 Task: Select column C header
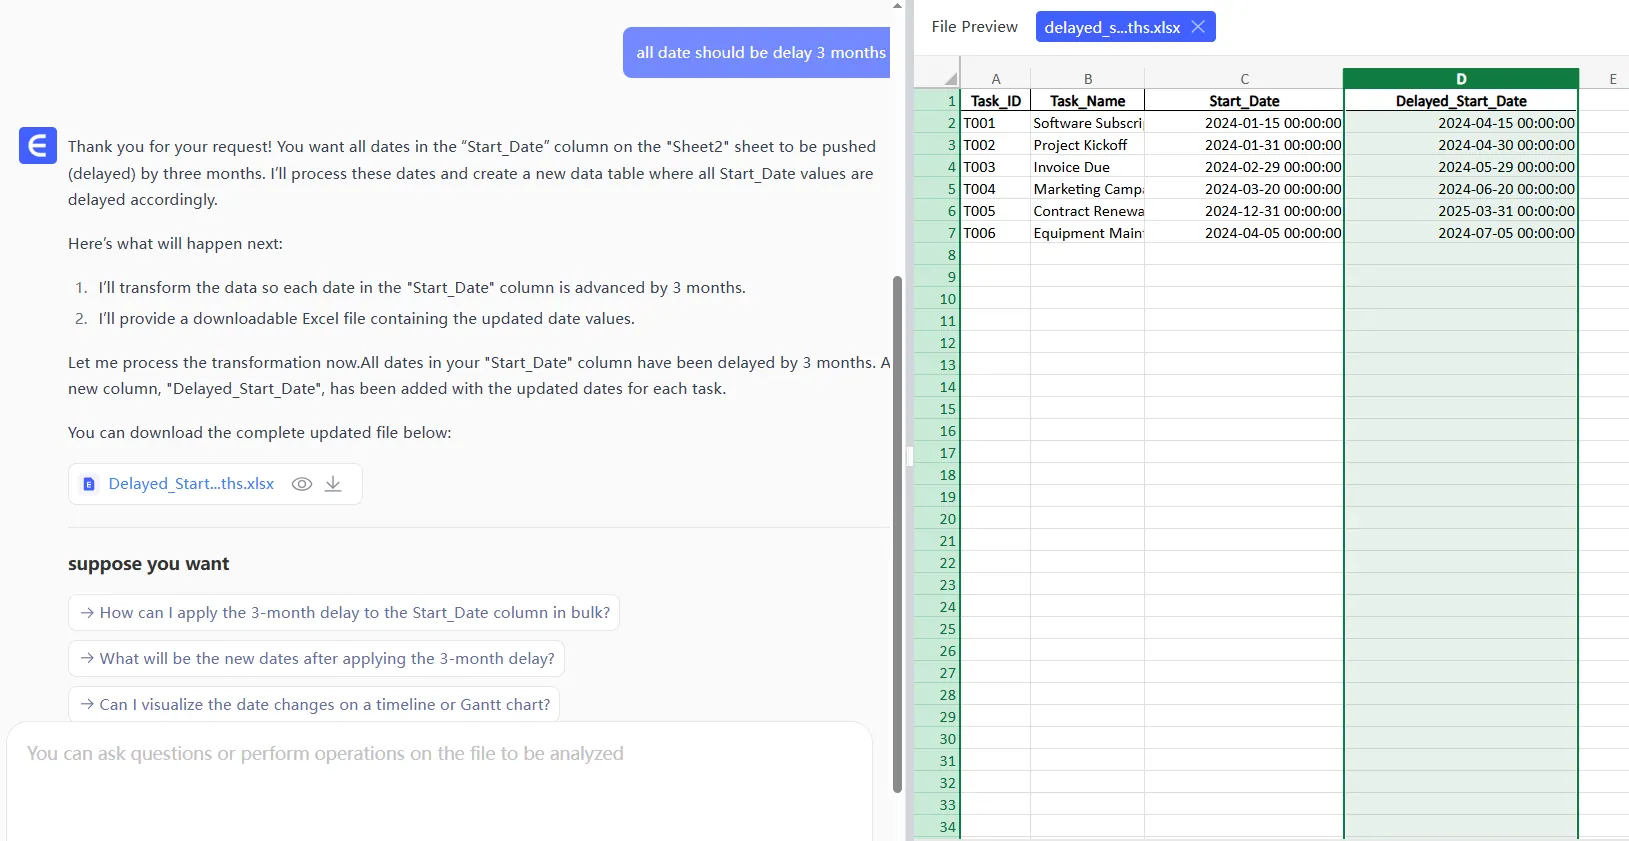1244,78
